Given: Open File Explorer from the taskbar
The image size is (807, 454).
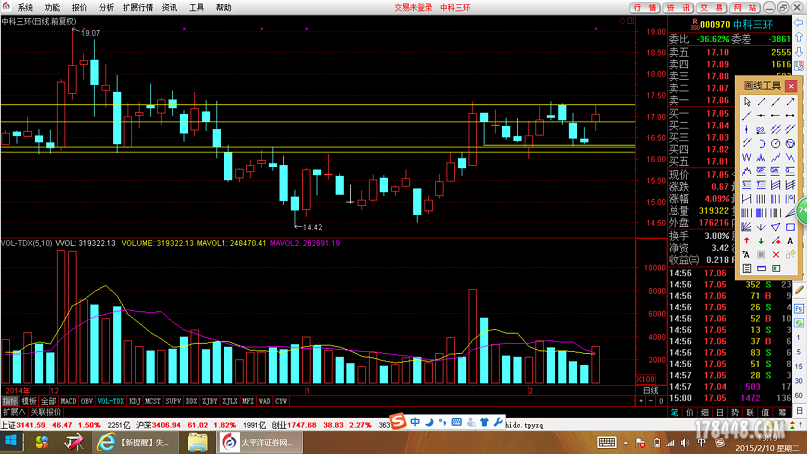Looking at the screenshot, I should [198, 442].
